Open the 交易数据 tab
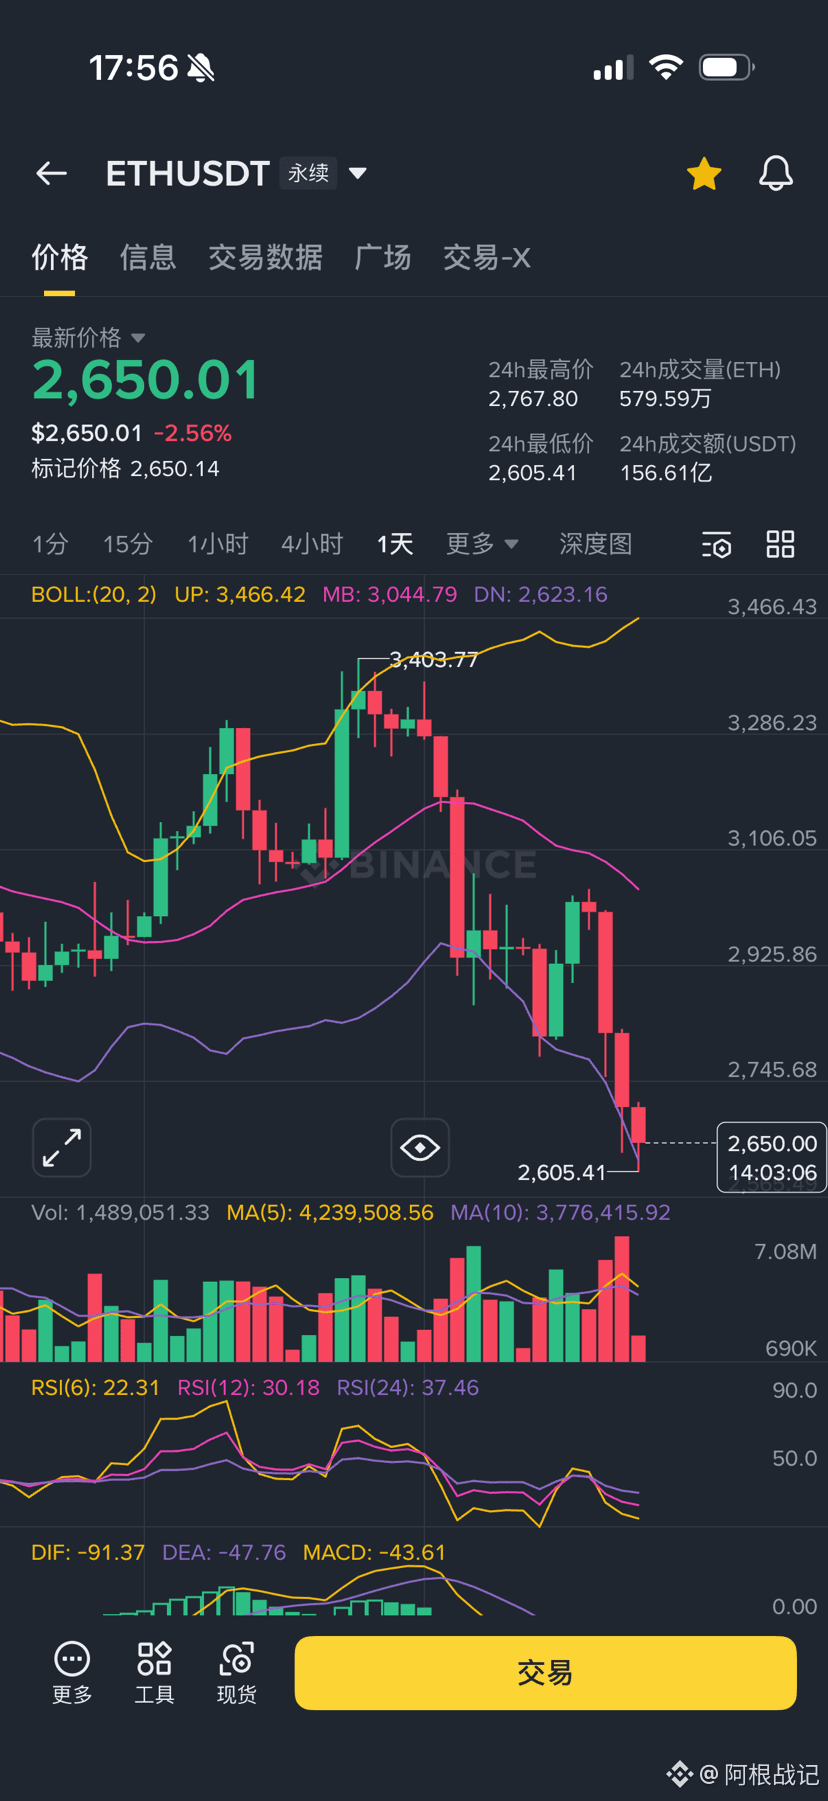 [x=265, y=258]
